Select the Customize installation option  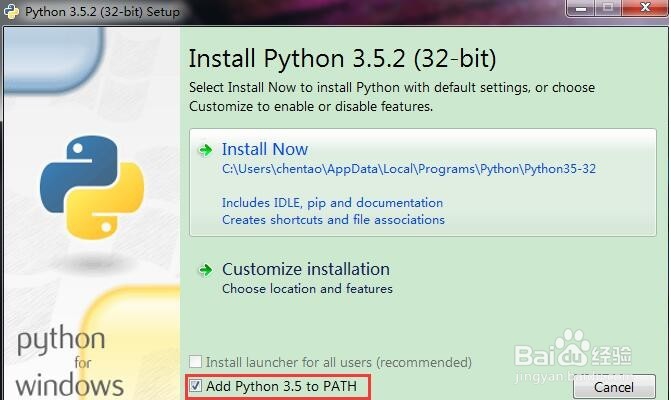[305, 269]
